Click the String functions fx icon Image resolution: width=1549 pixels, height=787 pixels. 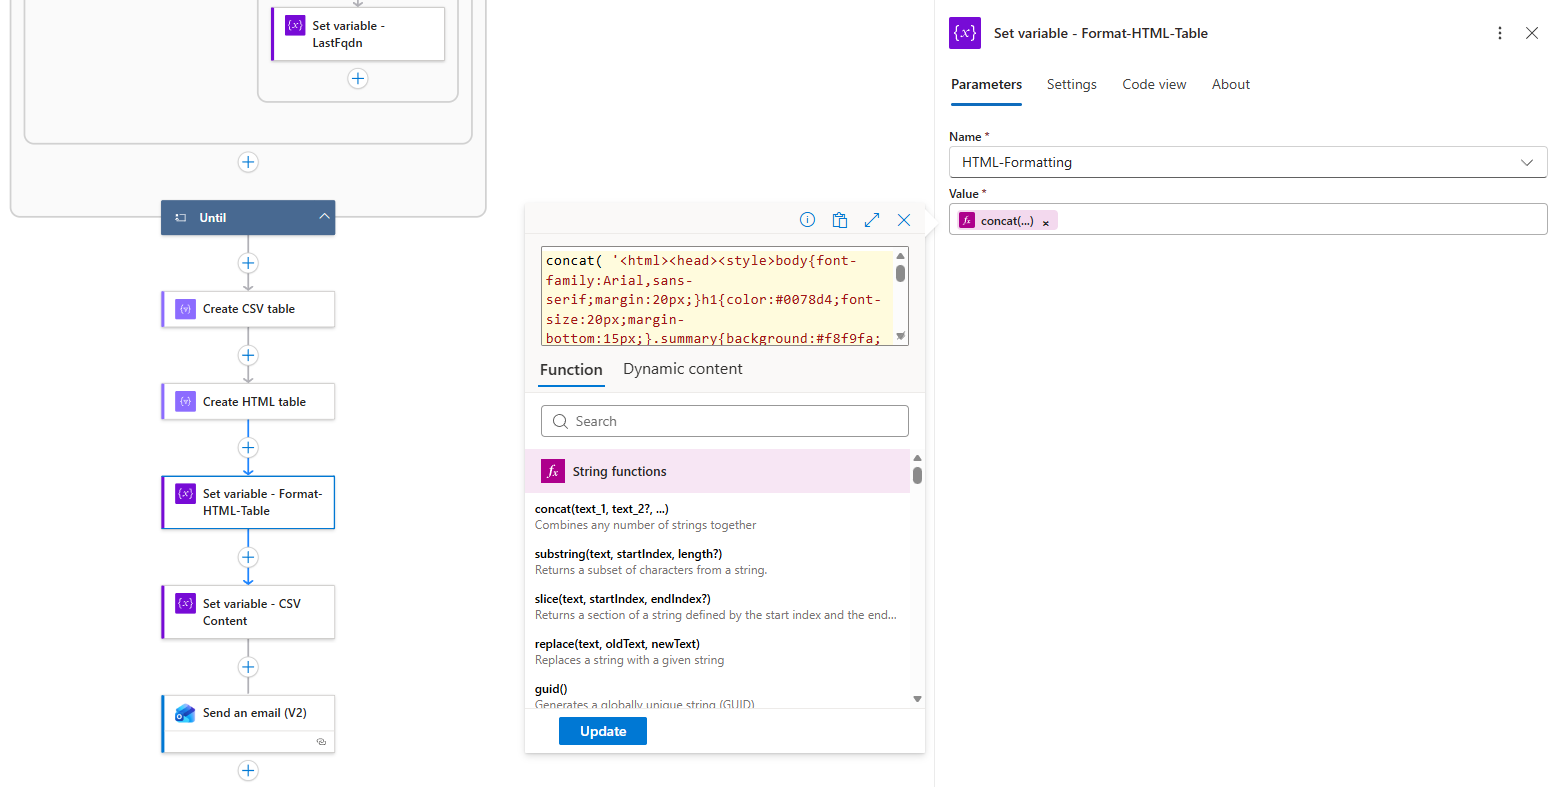click(x=552, y=471)
